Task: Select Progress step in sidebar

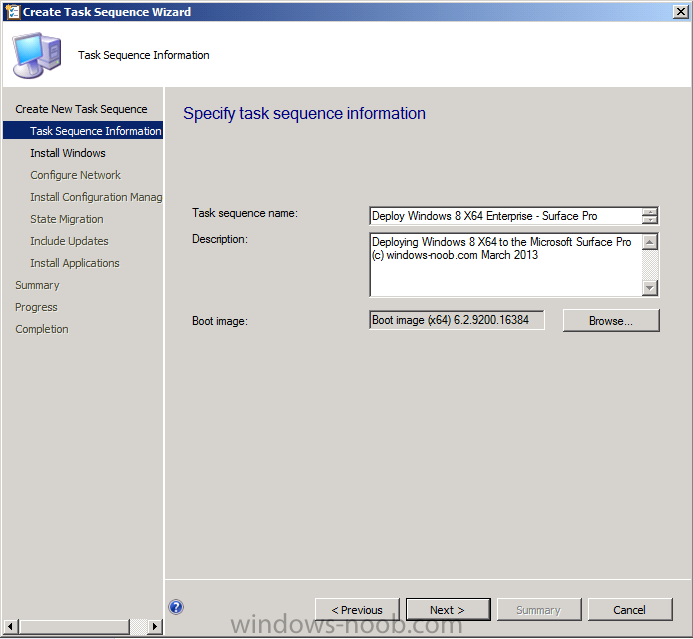Action: [x=36, y=307]
